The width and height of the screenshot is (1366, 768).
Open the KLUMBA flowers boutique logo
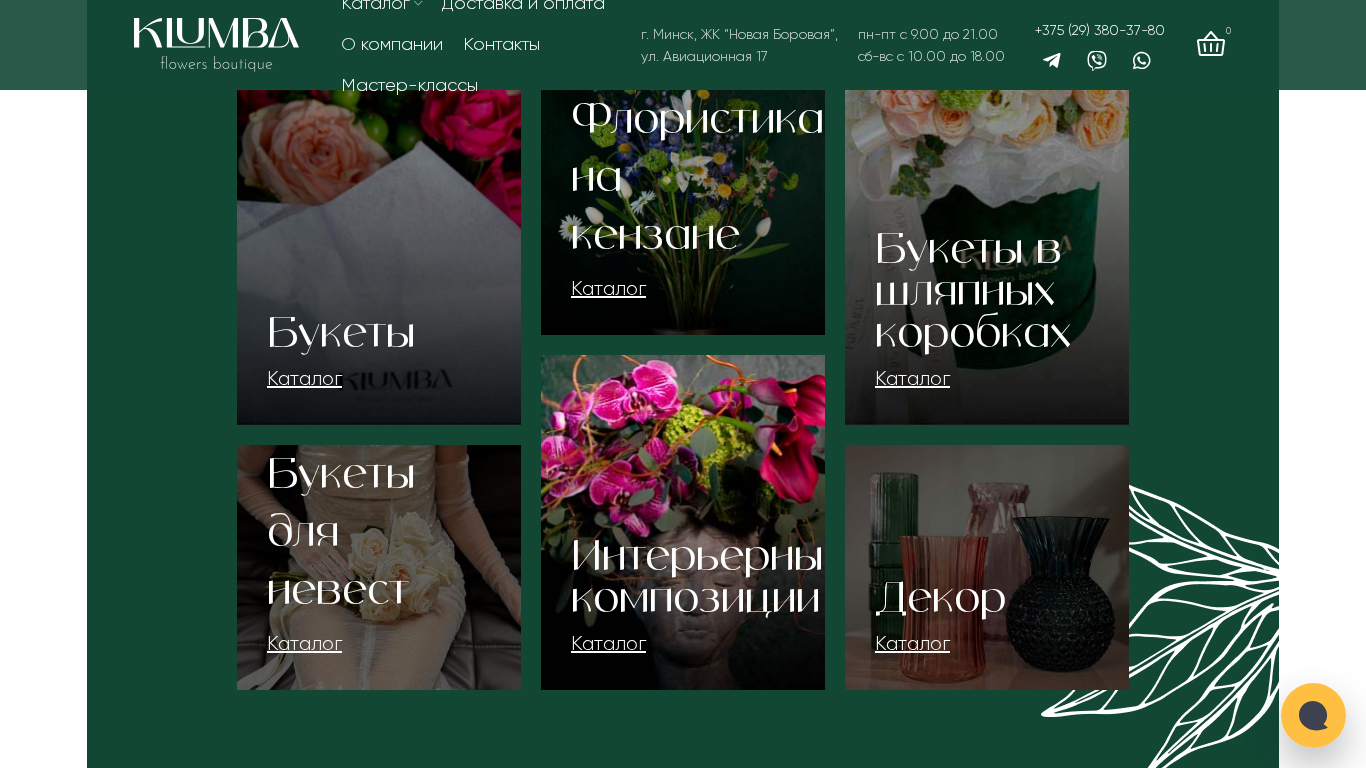(x=216, y=44)
